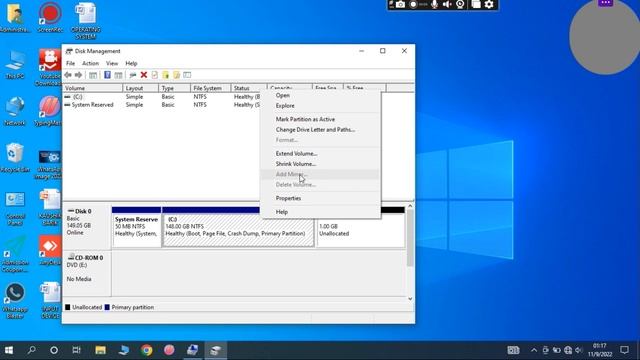Open the View menu
This screenshot has height=360, width=640.
[112, 63]
